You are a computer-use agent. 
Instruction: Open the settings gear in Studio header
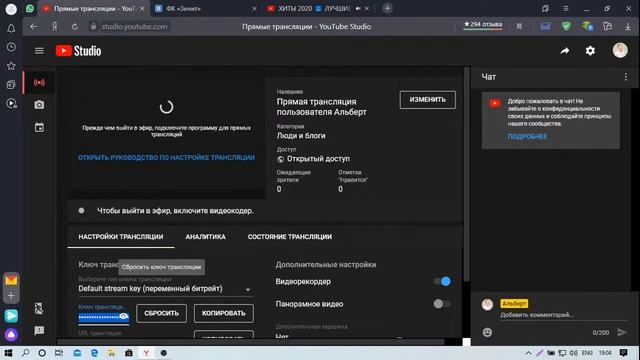click(590, 51)
